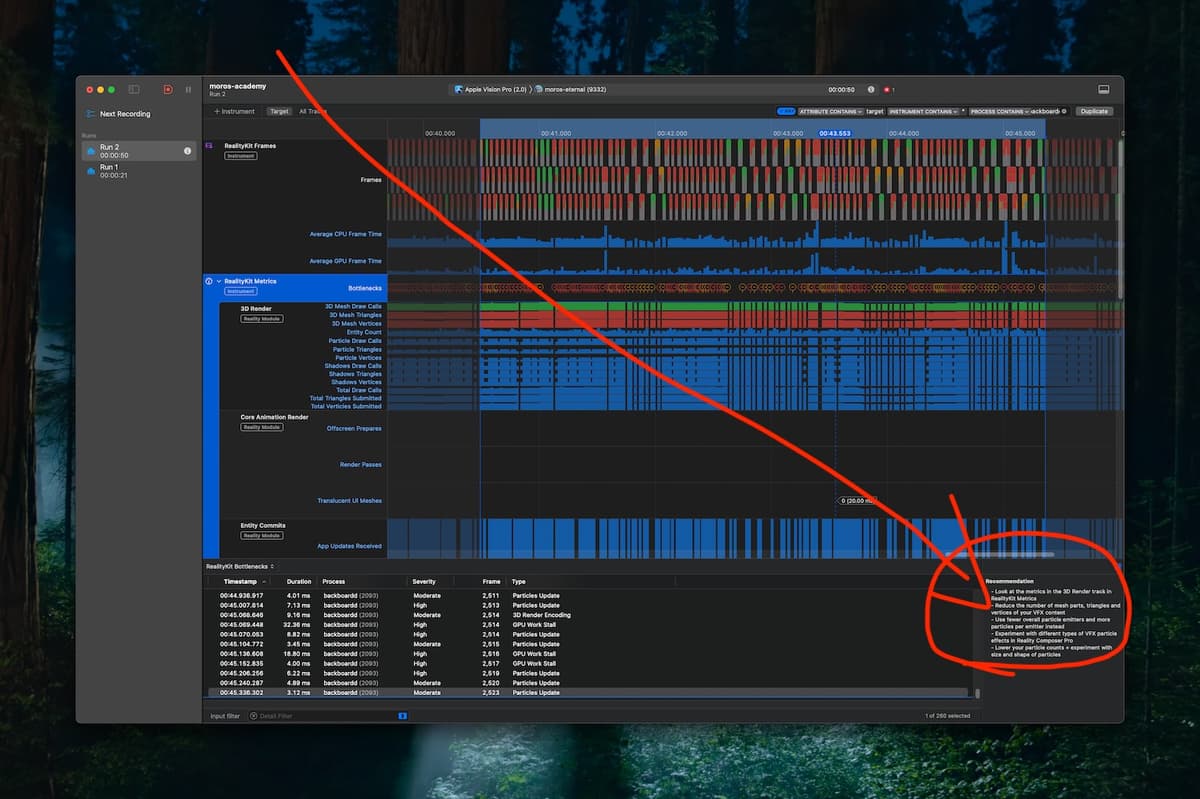Sort by the Frame column header
1200x799 pixels.
coord(490,581)
